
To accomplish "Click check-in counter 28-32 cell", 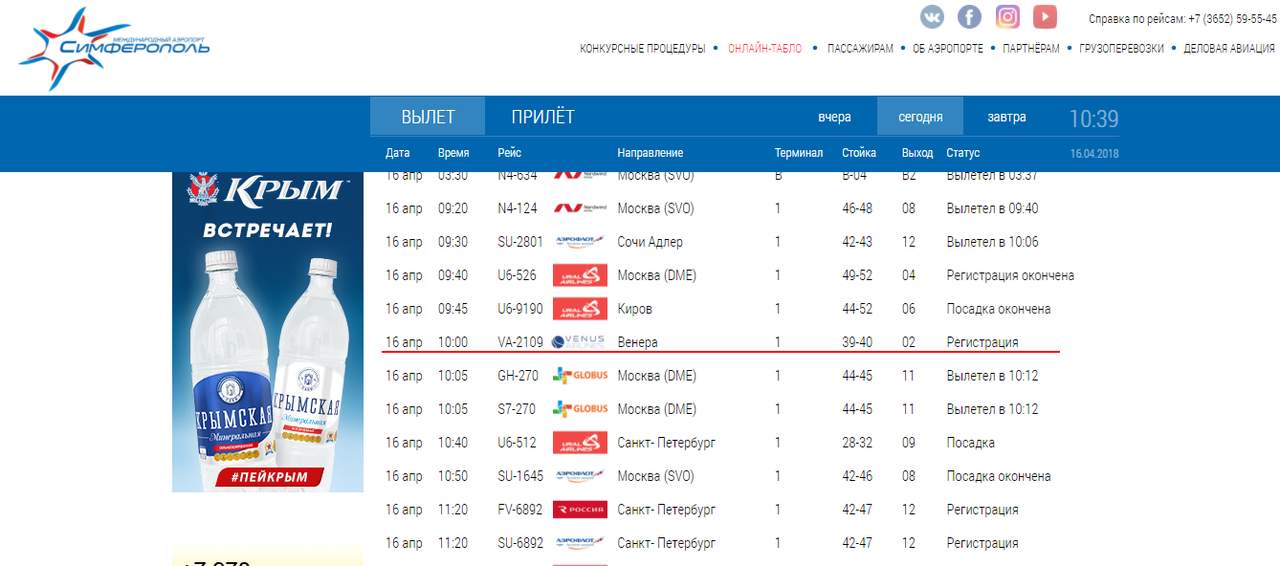I will coord(857,443).
